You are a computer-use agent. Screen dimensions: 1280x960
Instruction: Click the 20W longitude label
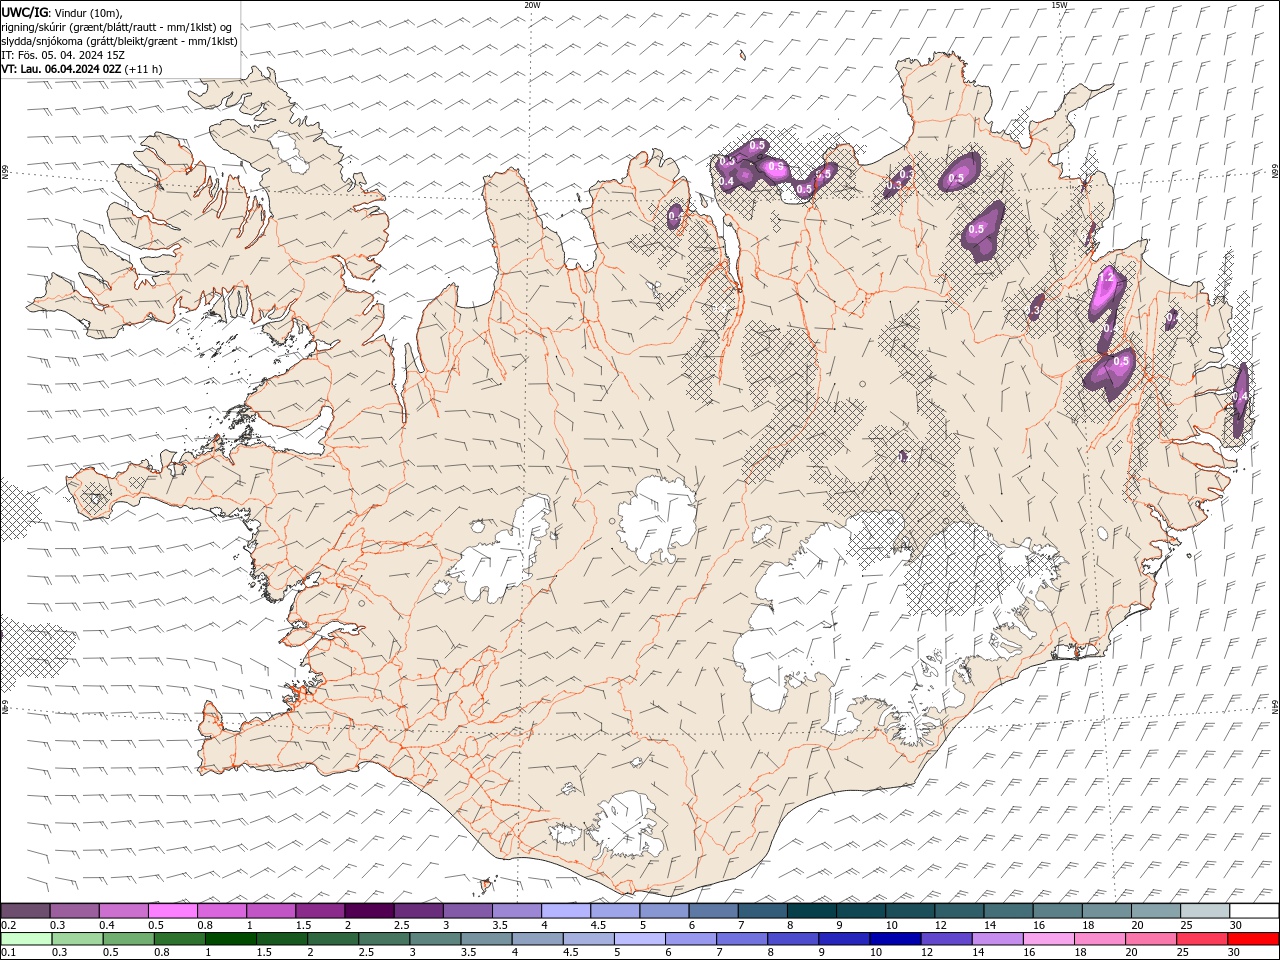click(532, 5)
